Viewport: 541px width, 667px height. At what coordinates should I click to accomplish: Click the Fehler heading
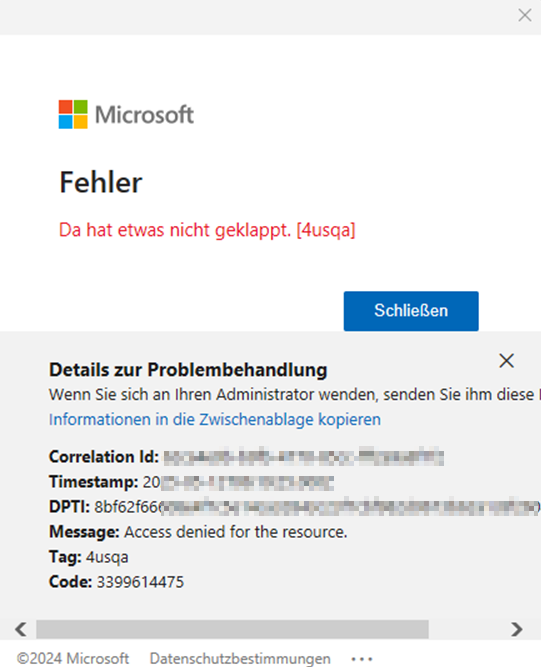[100, 183]
